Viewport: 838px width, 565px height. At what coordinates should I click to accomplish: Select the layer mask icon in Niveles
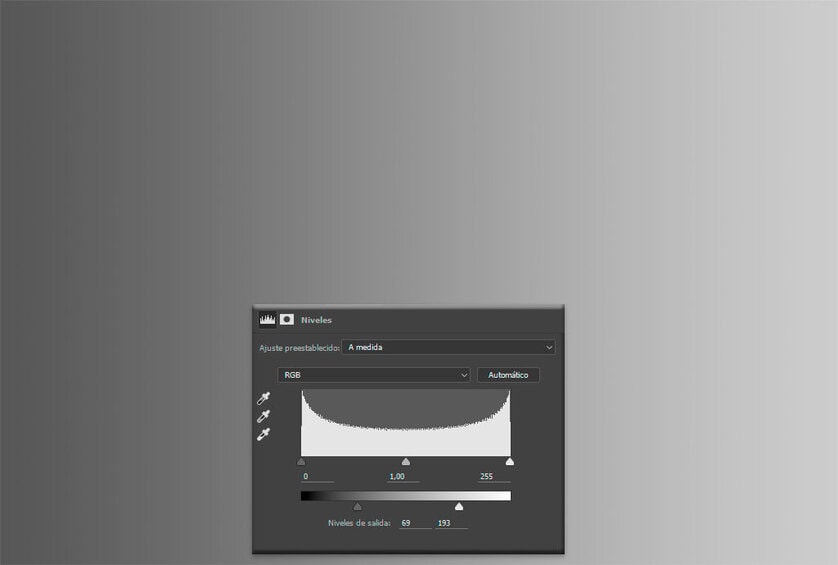287,320
